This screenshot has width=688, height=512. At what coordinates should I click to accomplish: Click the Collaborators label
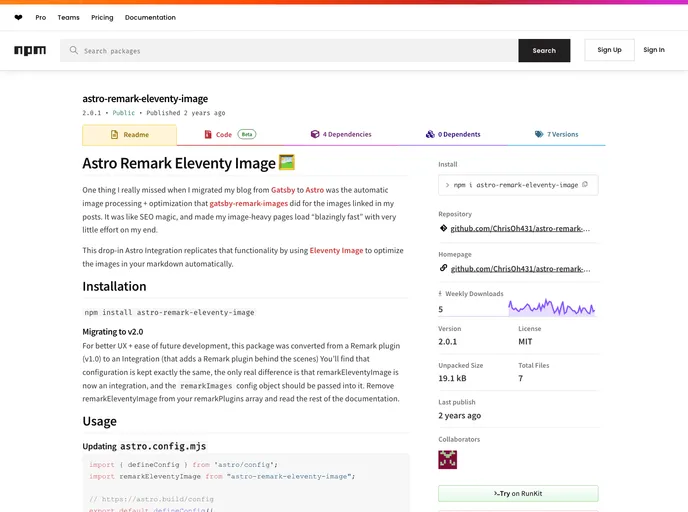[x=459, y=439]
